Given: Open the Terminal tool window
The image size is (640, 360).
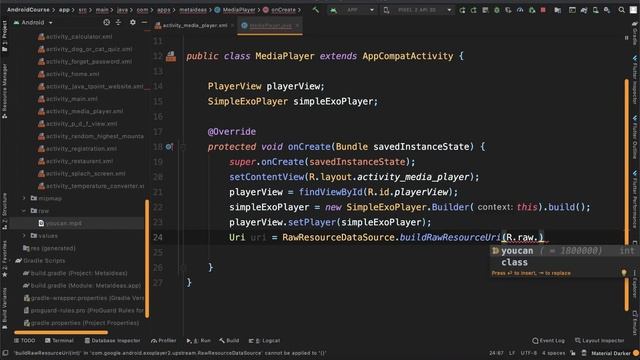Looking at the screenshot, I should (x=59, y=340).
